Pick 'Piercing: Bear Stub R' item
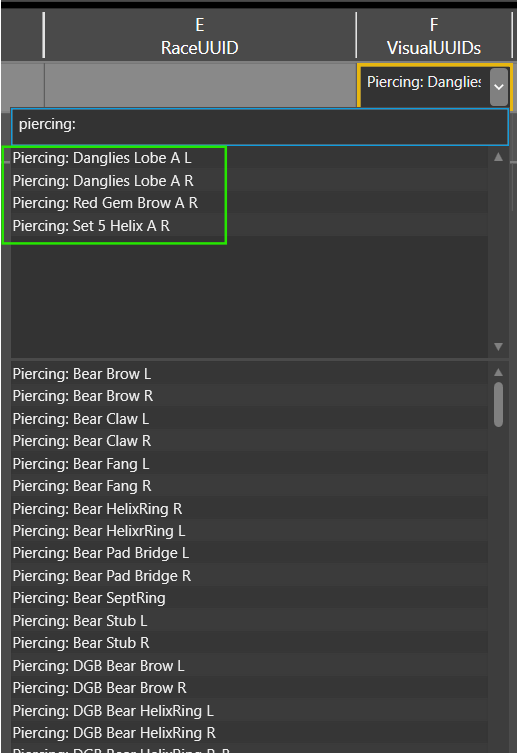Screen dimensions: 517x753 click(x=249, y=643)
